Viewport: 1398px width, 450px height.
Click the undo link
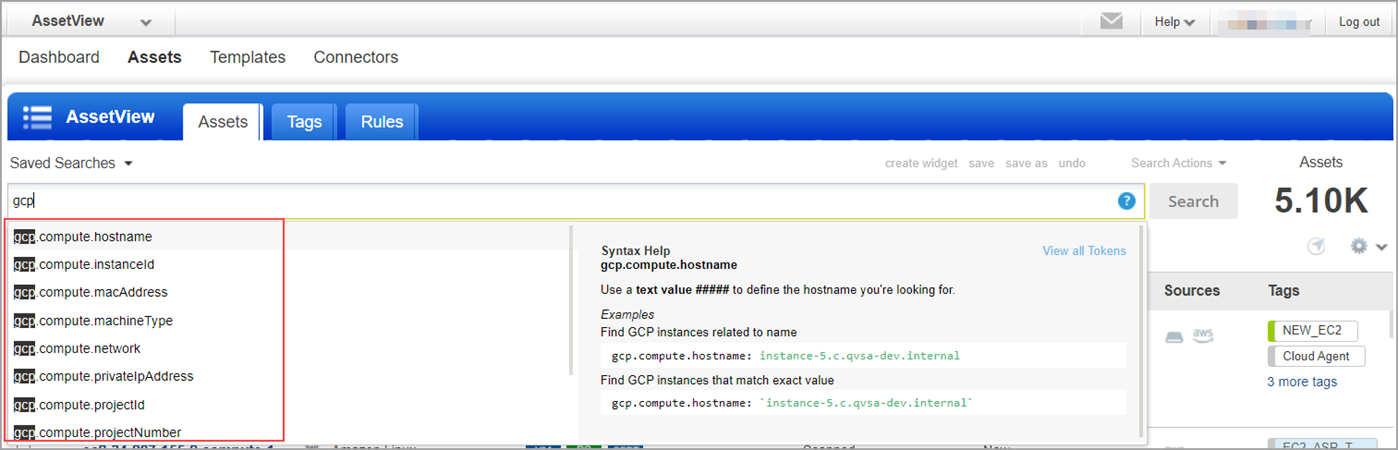pyautogui.click(x=1072, y=163)
